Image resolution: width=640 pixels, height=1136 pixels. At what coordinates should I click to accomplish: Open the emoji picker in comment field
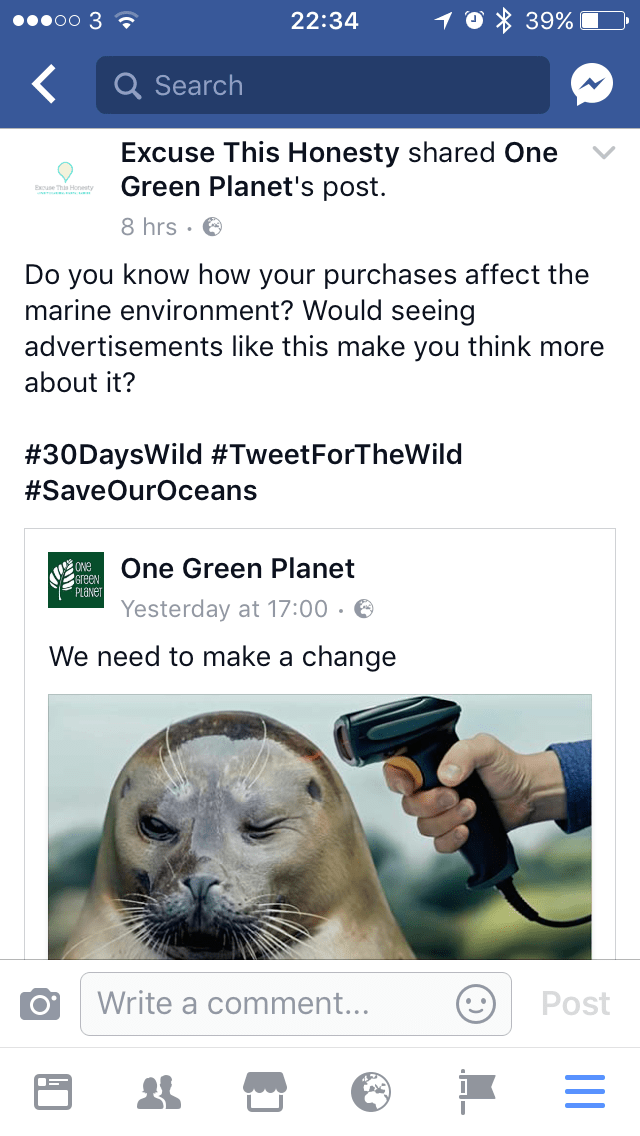[475, 1004]
